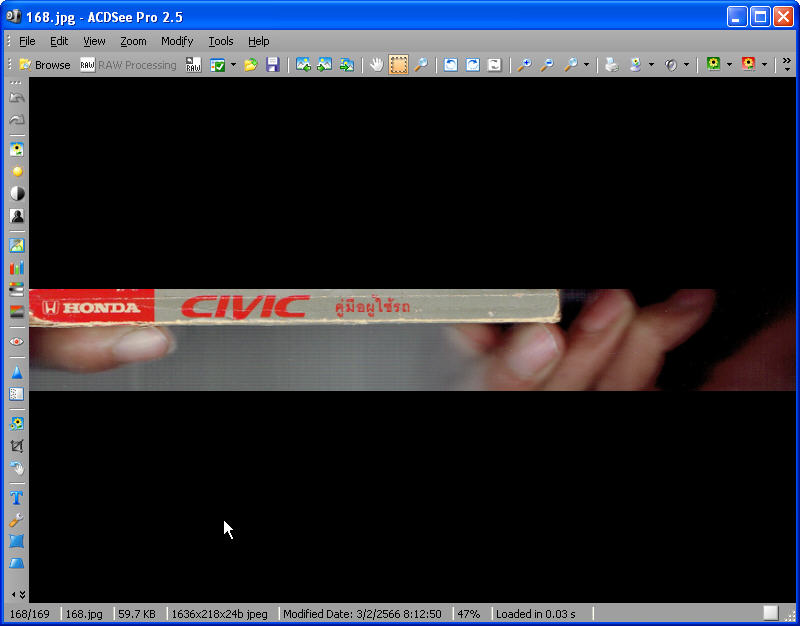This screenshot has width=800, height=626.
Task: Open the HSL color stripes tool
Action: click(16, 289)
